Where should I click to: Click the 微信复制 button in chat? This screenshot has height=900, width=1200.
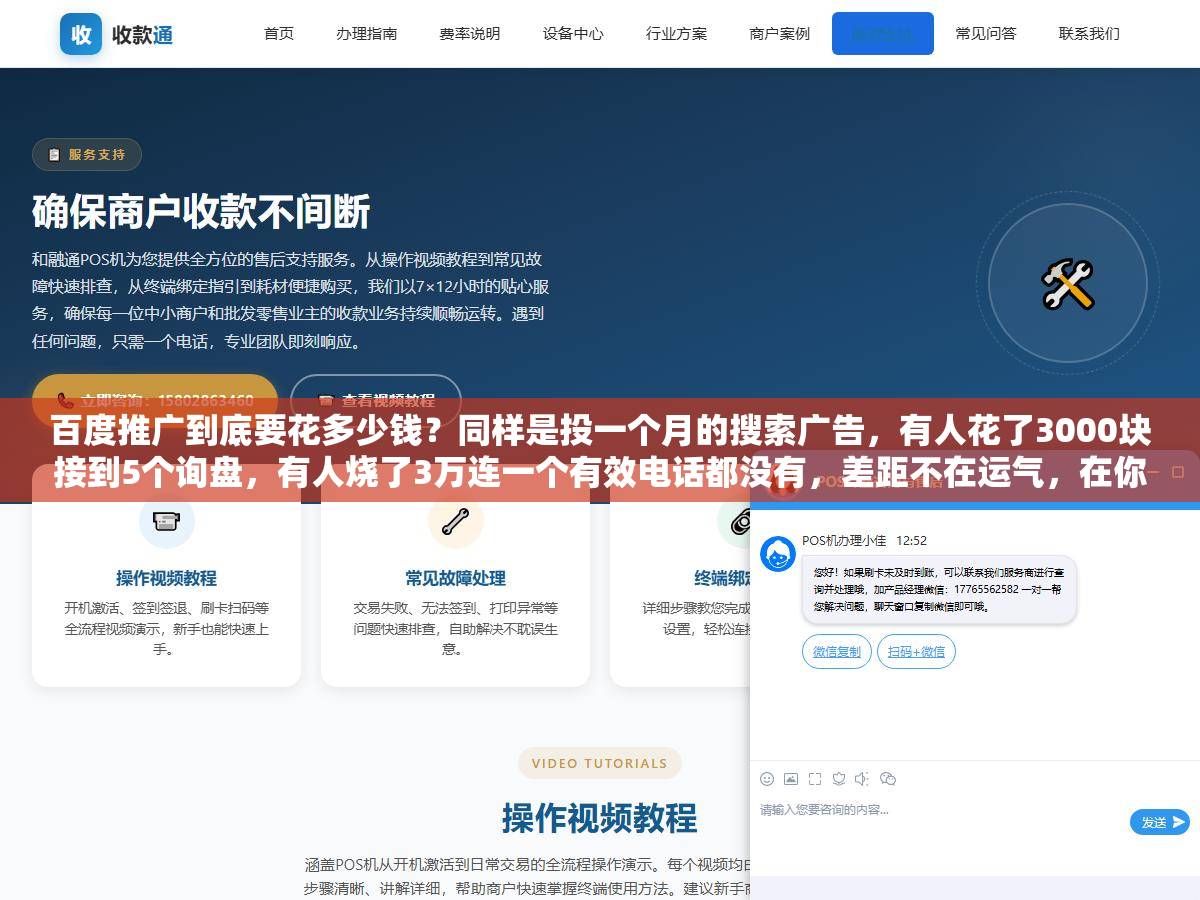837,652
